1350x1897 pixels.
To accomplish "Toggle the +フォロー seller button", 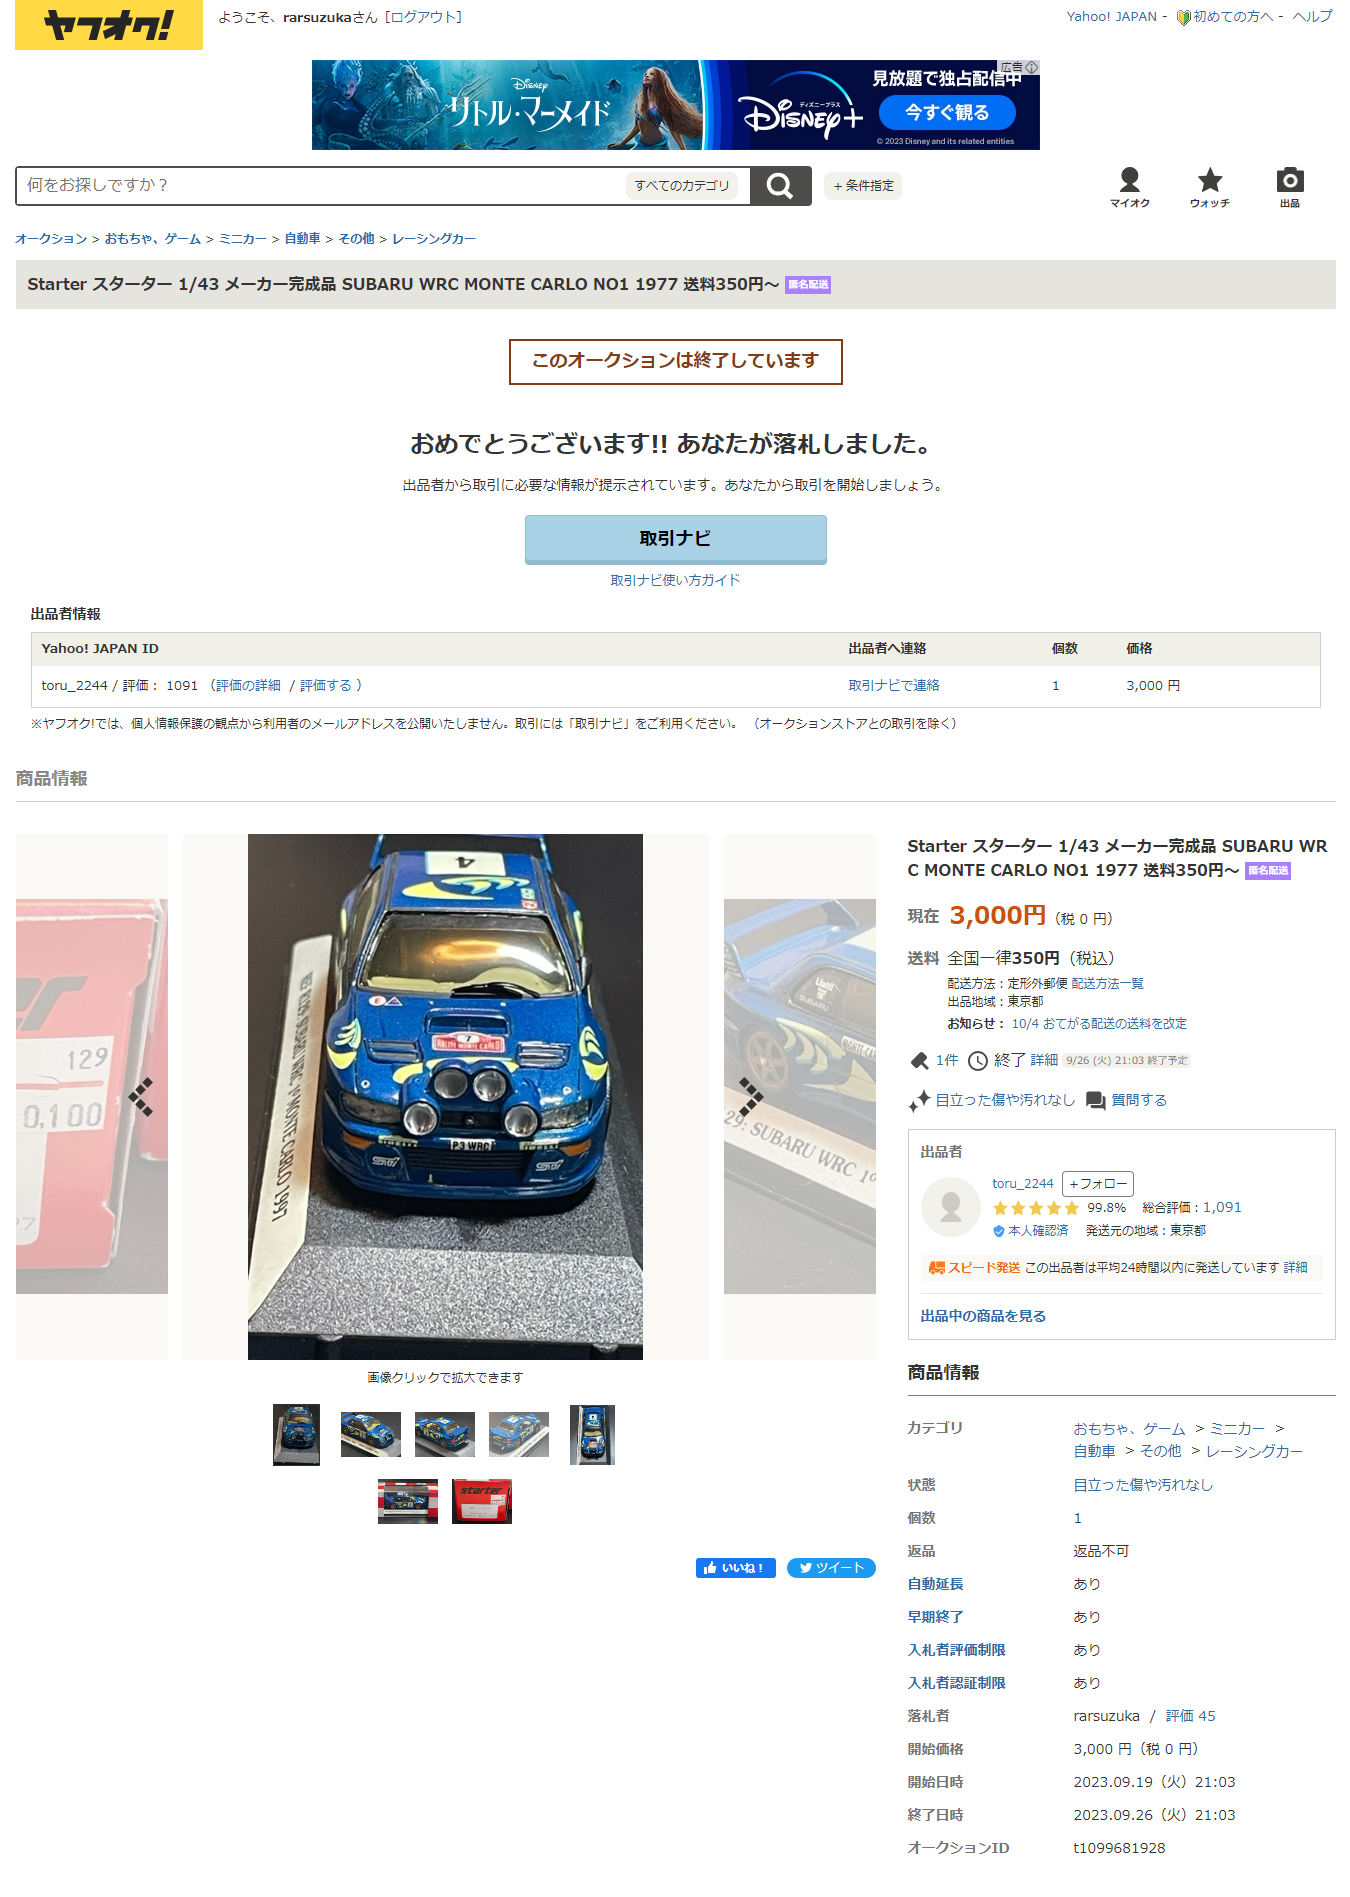I will [1098, 1184].
